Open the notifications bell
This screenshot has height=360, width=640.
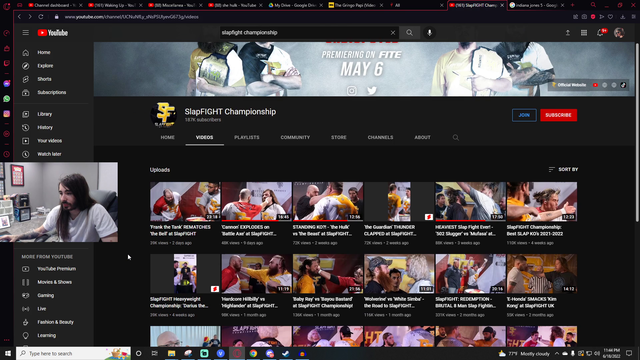click(x=600, y=33)
